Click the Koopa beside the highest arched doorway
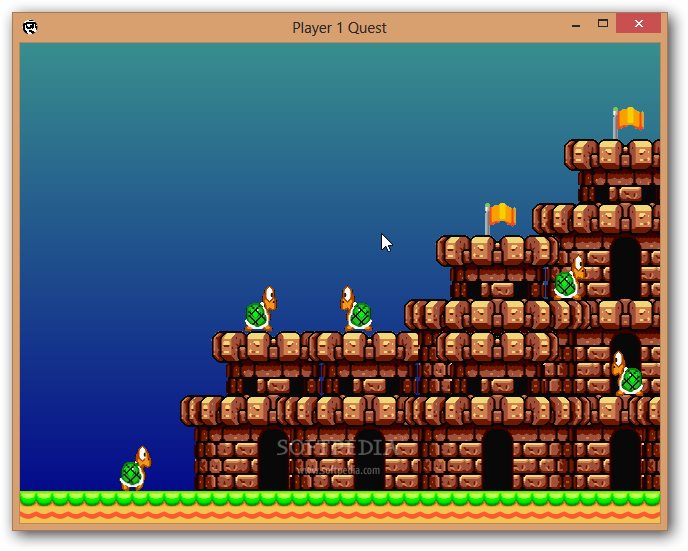This screenshot has height=551, width=688. (570, 278)
